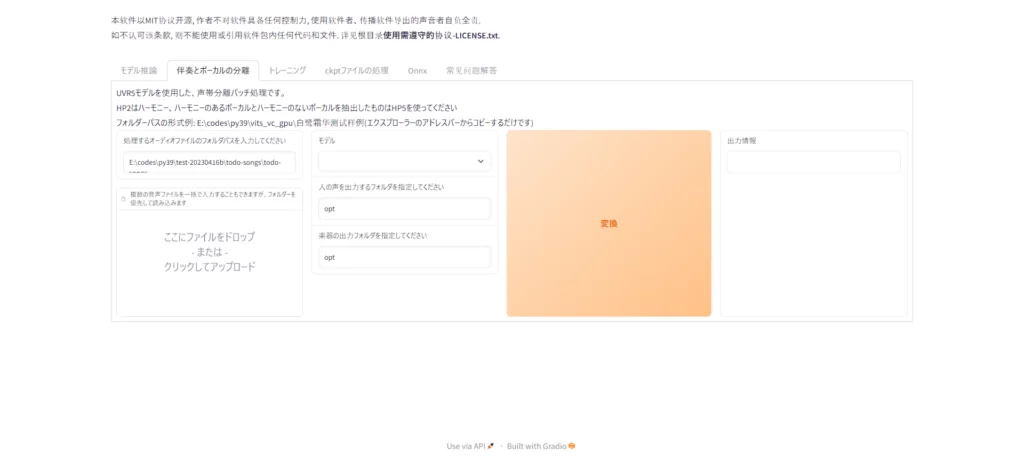Select the 伴奏とボーカルの分離 tab
Viewport: 1024px width, 465px height.
tap(213, 70)
